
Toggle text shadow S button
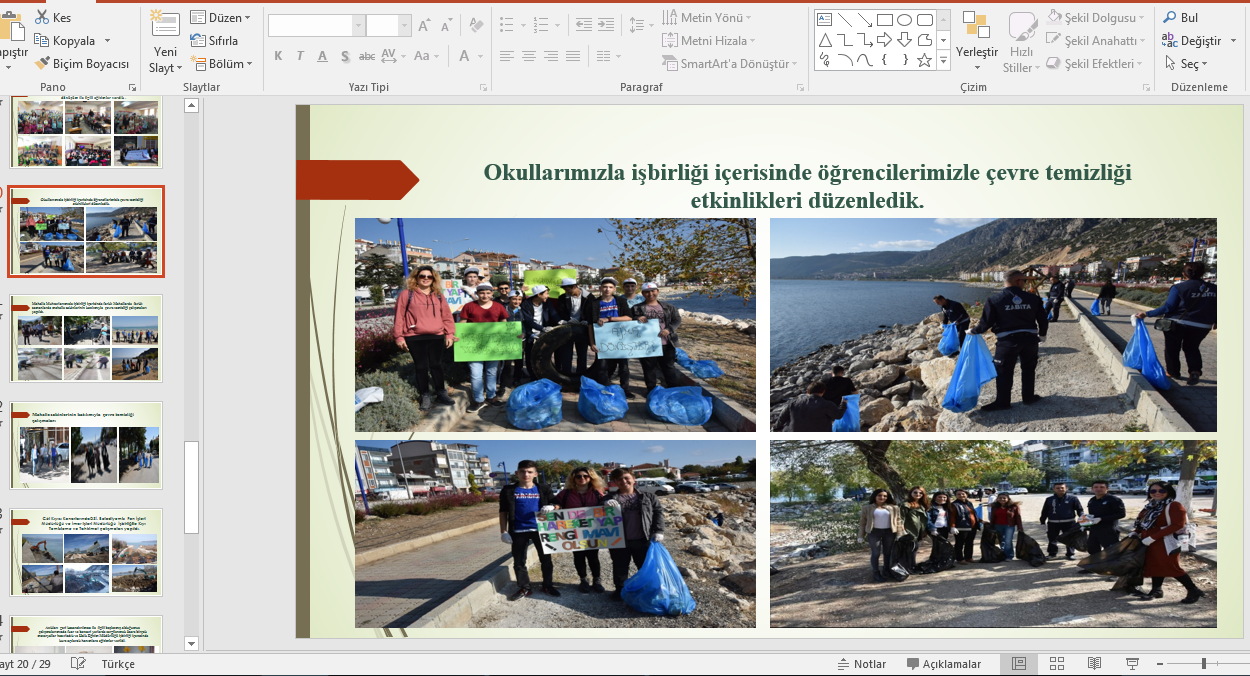pos(345,56)
